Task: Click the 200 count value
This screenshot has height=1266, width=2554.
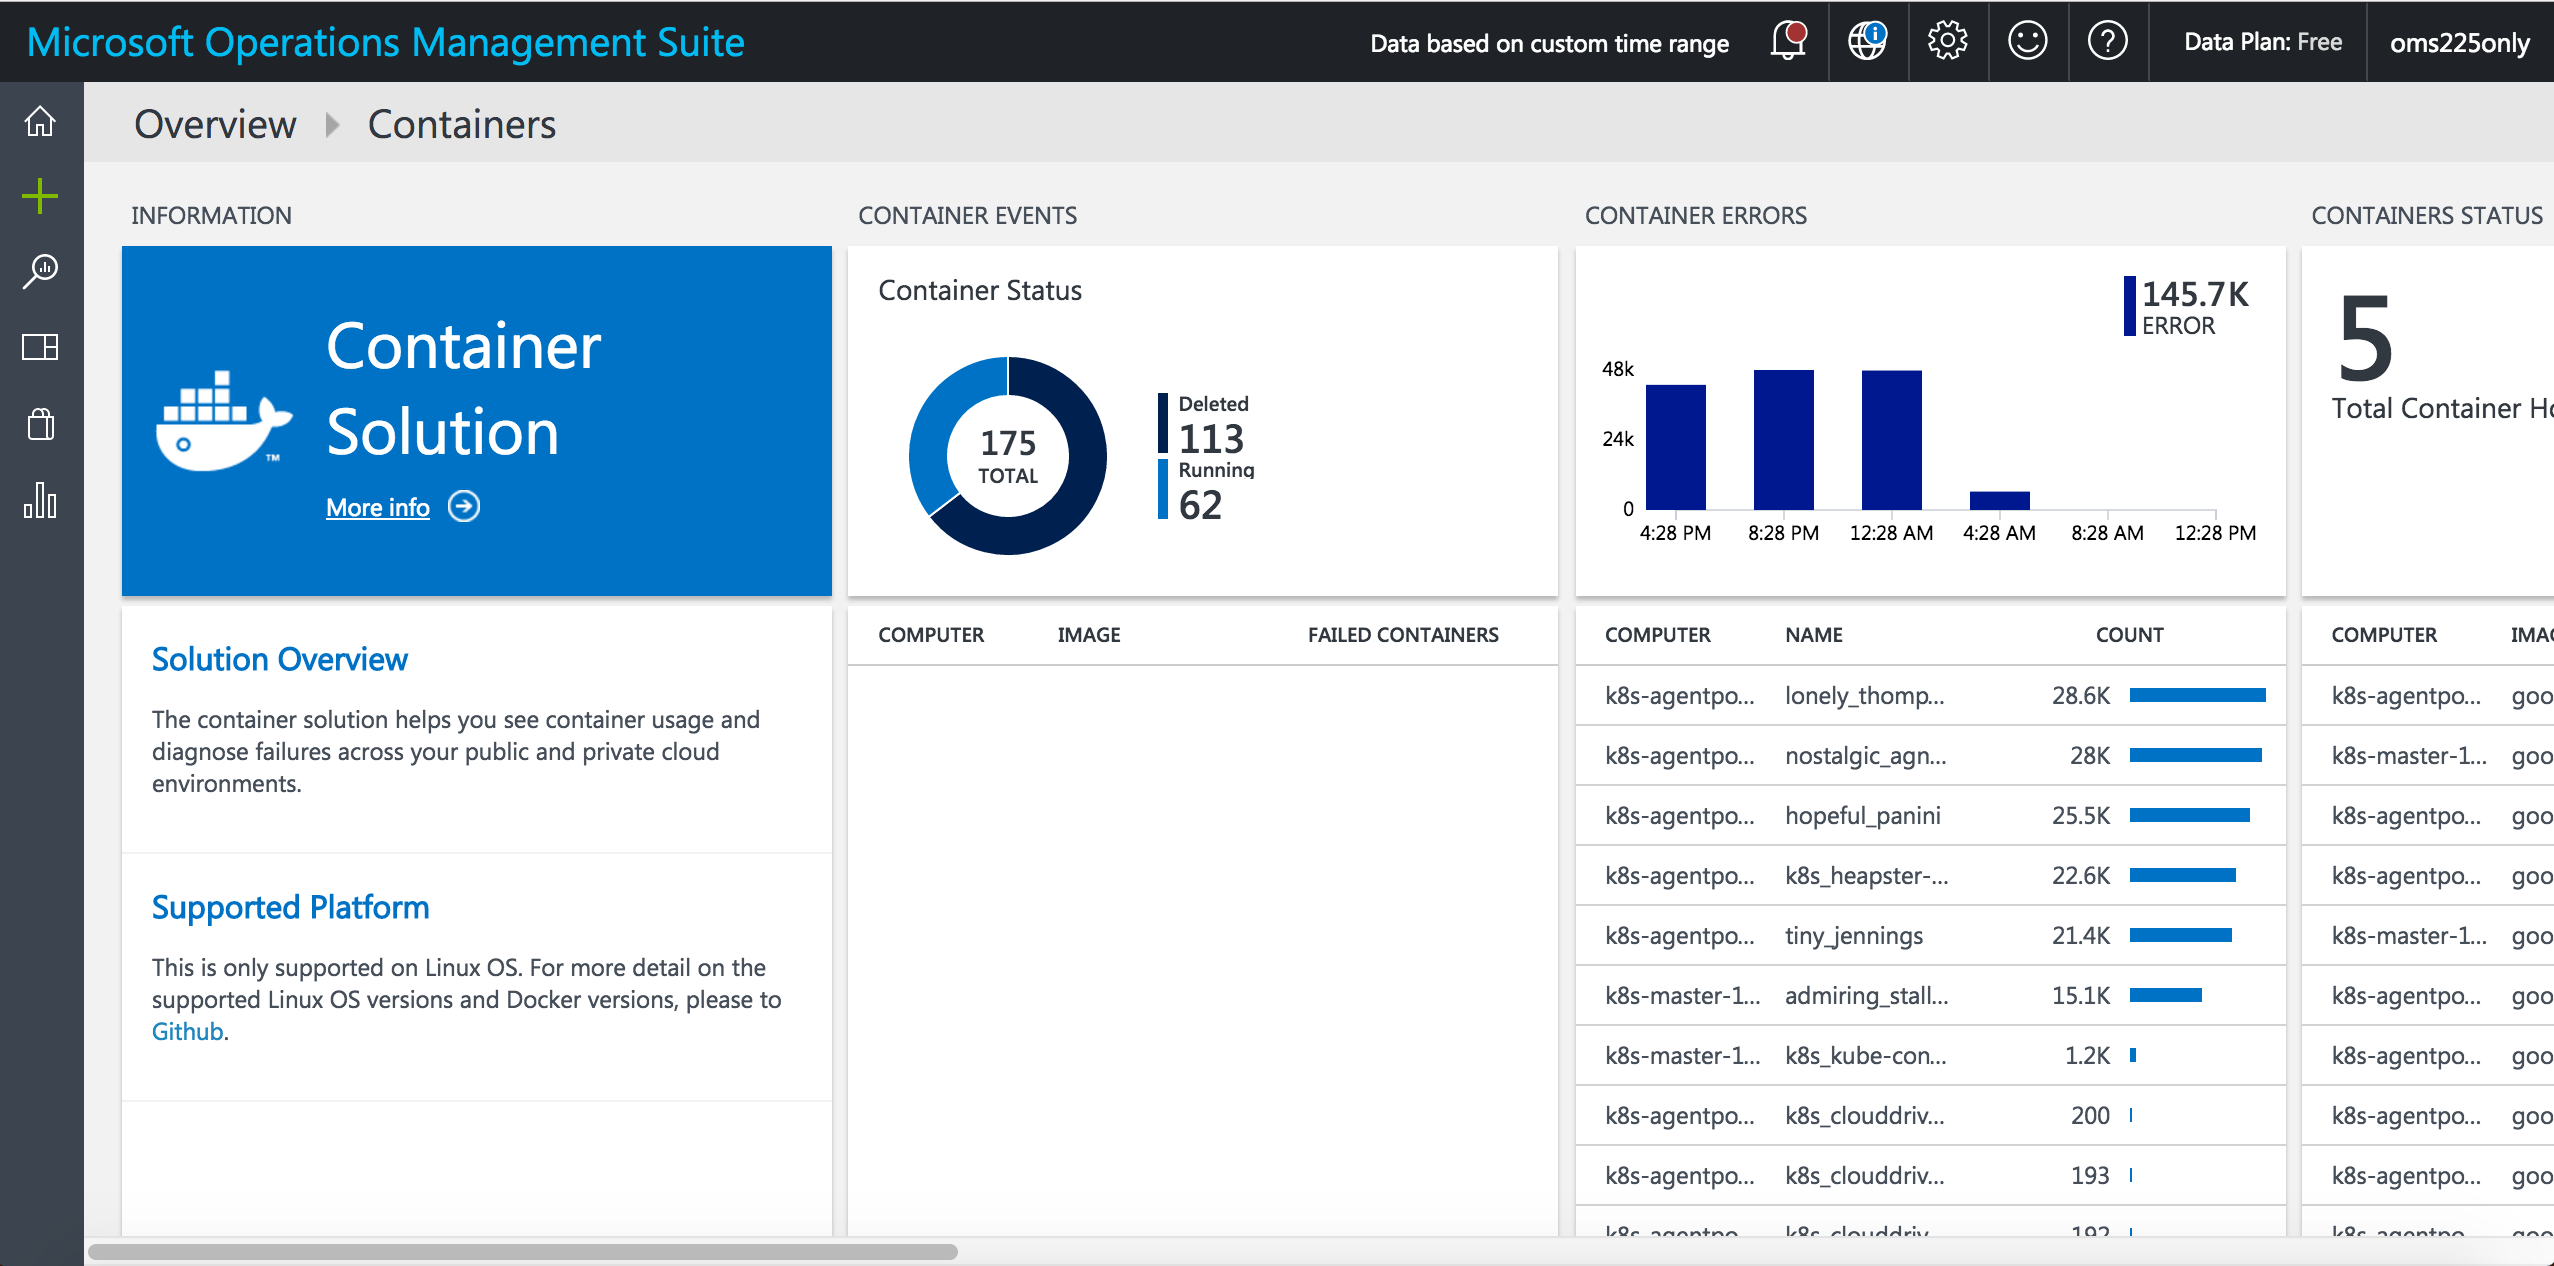Action: (x=2090, y=1115)
